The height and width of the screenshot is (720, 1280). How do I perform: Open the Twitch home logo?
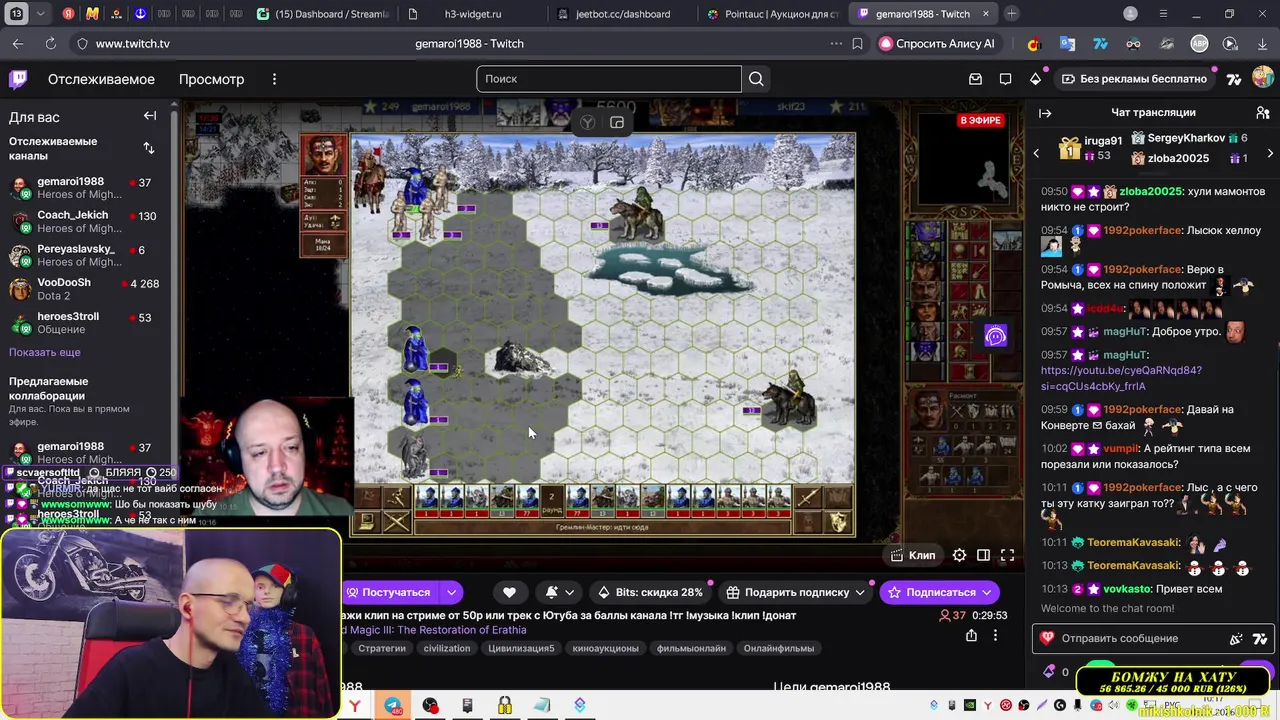click(x=18, y=79)
